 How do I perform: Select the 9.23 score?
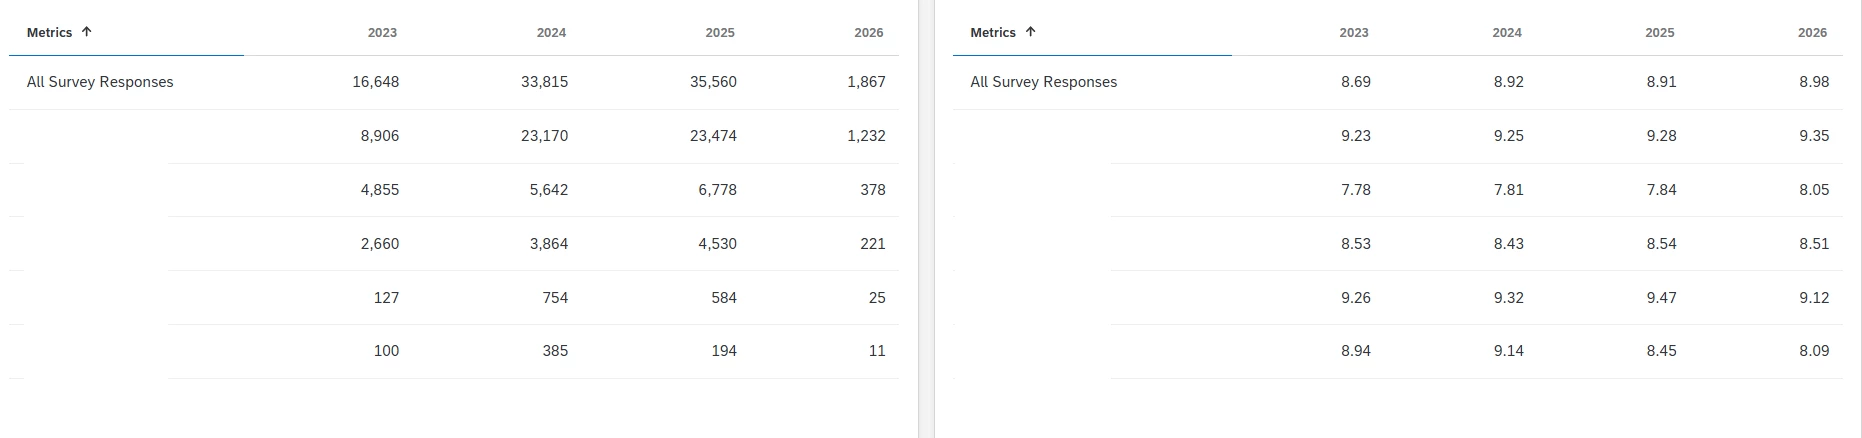[1356, 136]
